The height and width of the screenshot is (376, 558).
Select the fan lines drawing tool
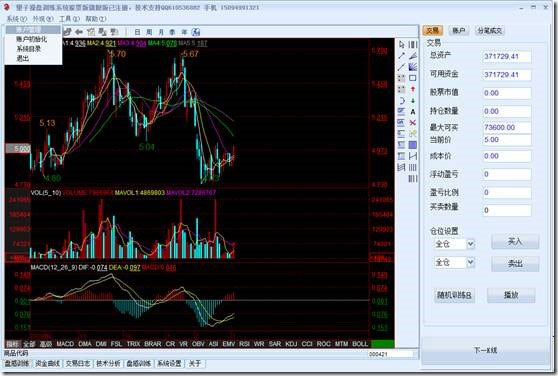click(x=413, y=67)
